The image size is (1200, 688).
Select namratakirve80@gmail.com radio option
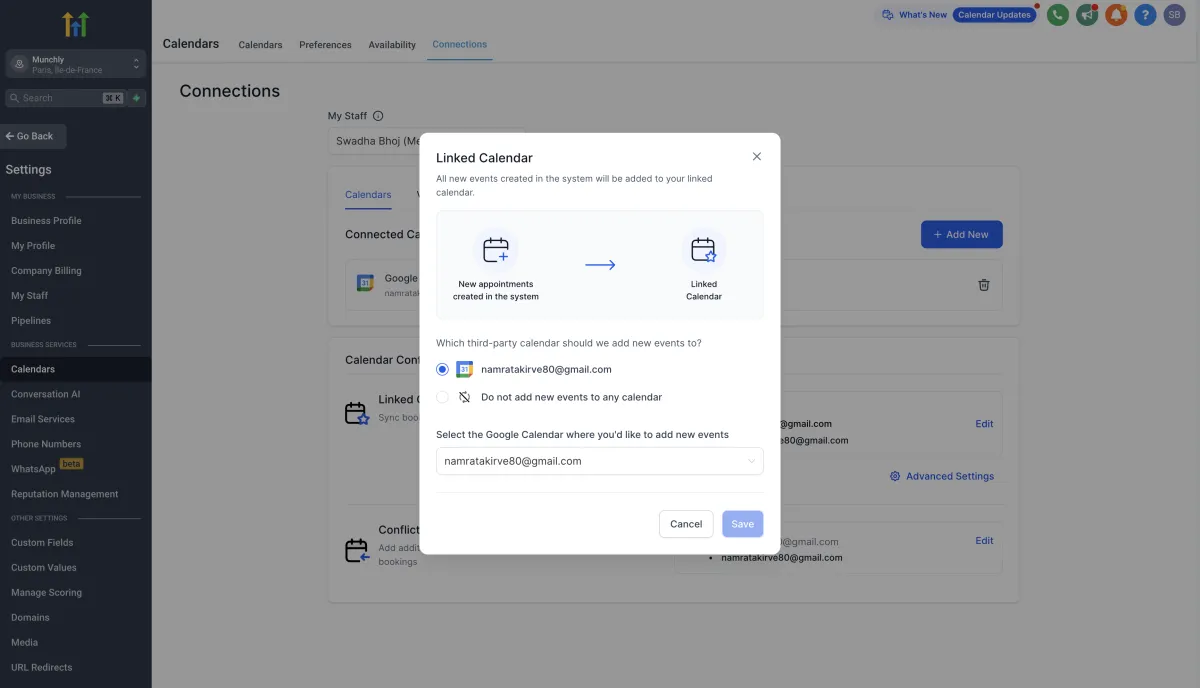pyautogui.click(x=443, y=369)
